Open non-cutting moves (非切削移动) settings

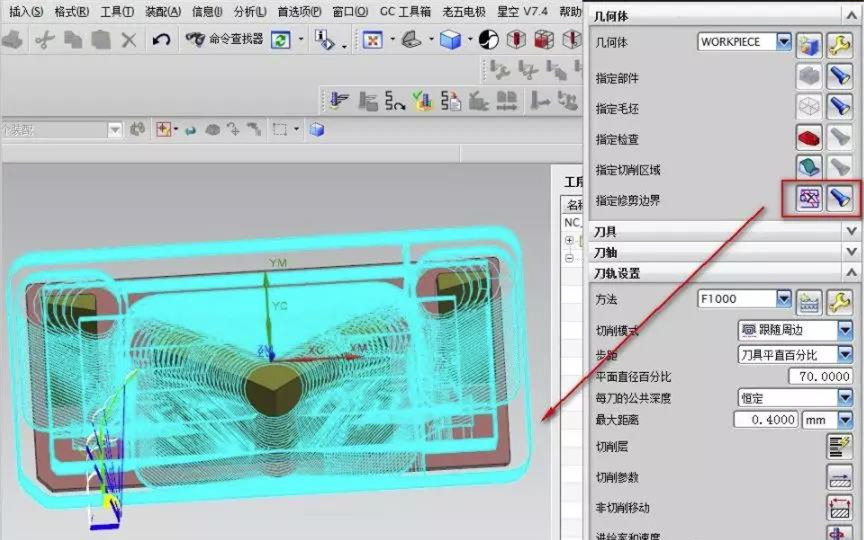838,507
